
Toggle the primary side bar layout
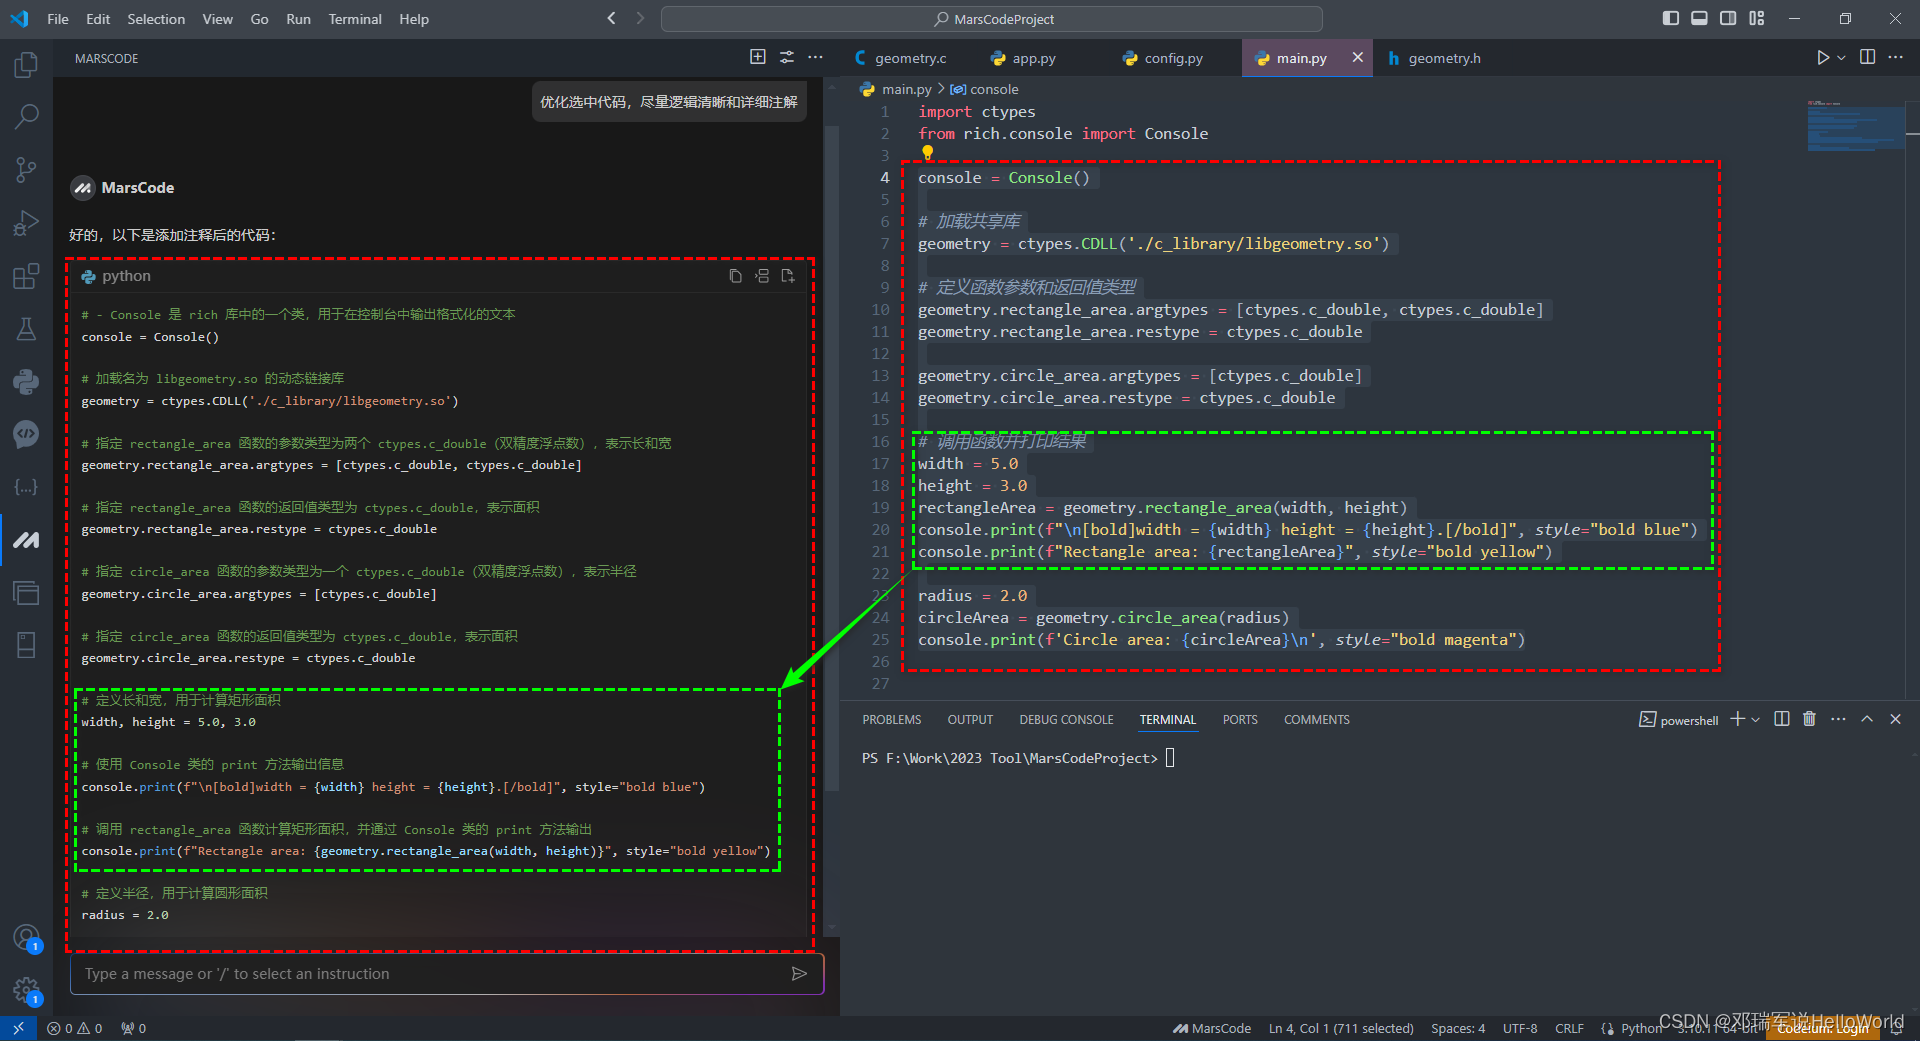coord(1670,18)
